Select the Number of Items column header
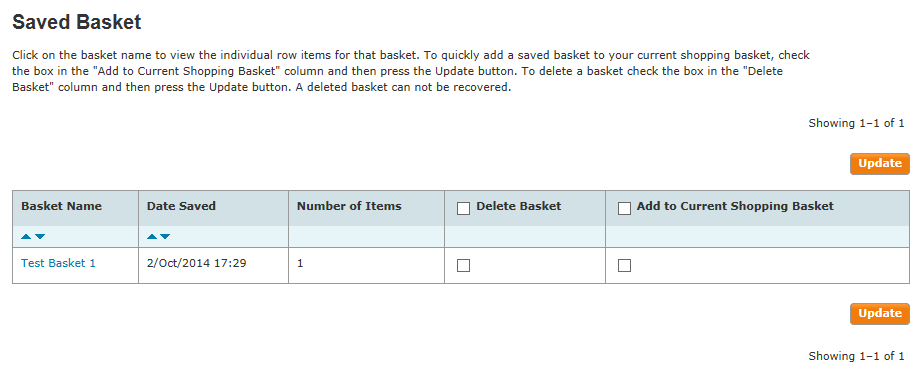 [349, 206]
